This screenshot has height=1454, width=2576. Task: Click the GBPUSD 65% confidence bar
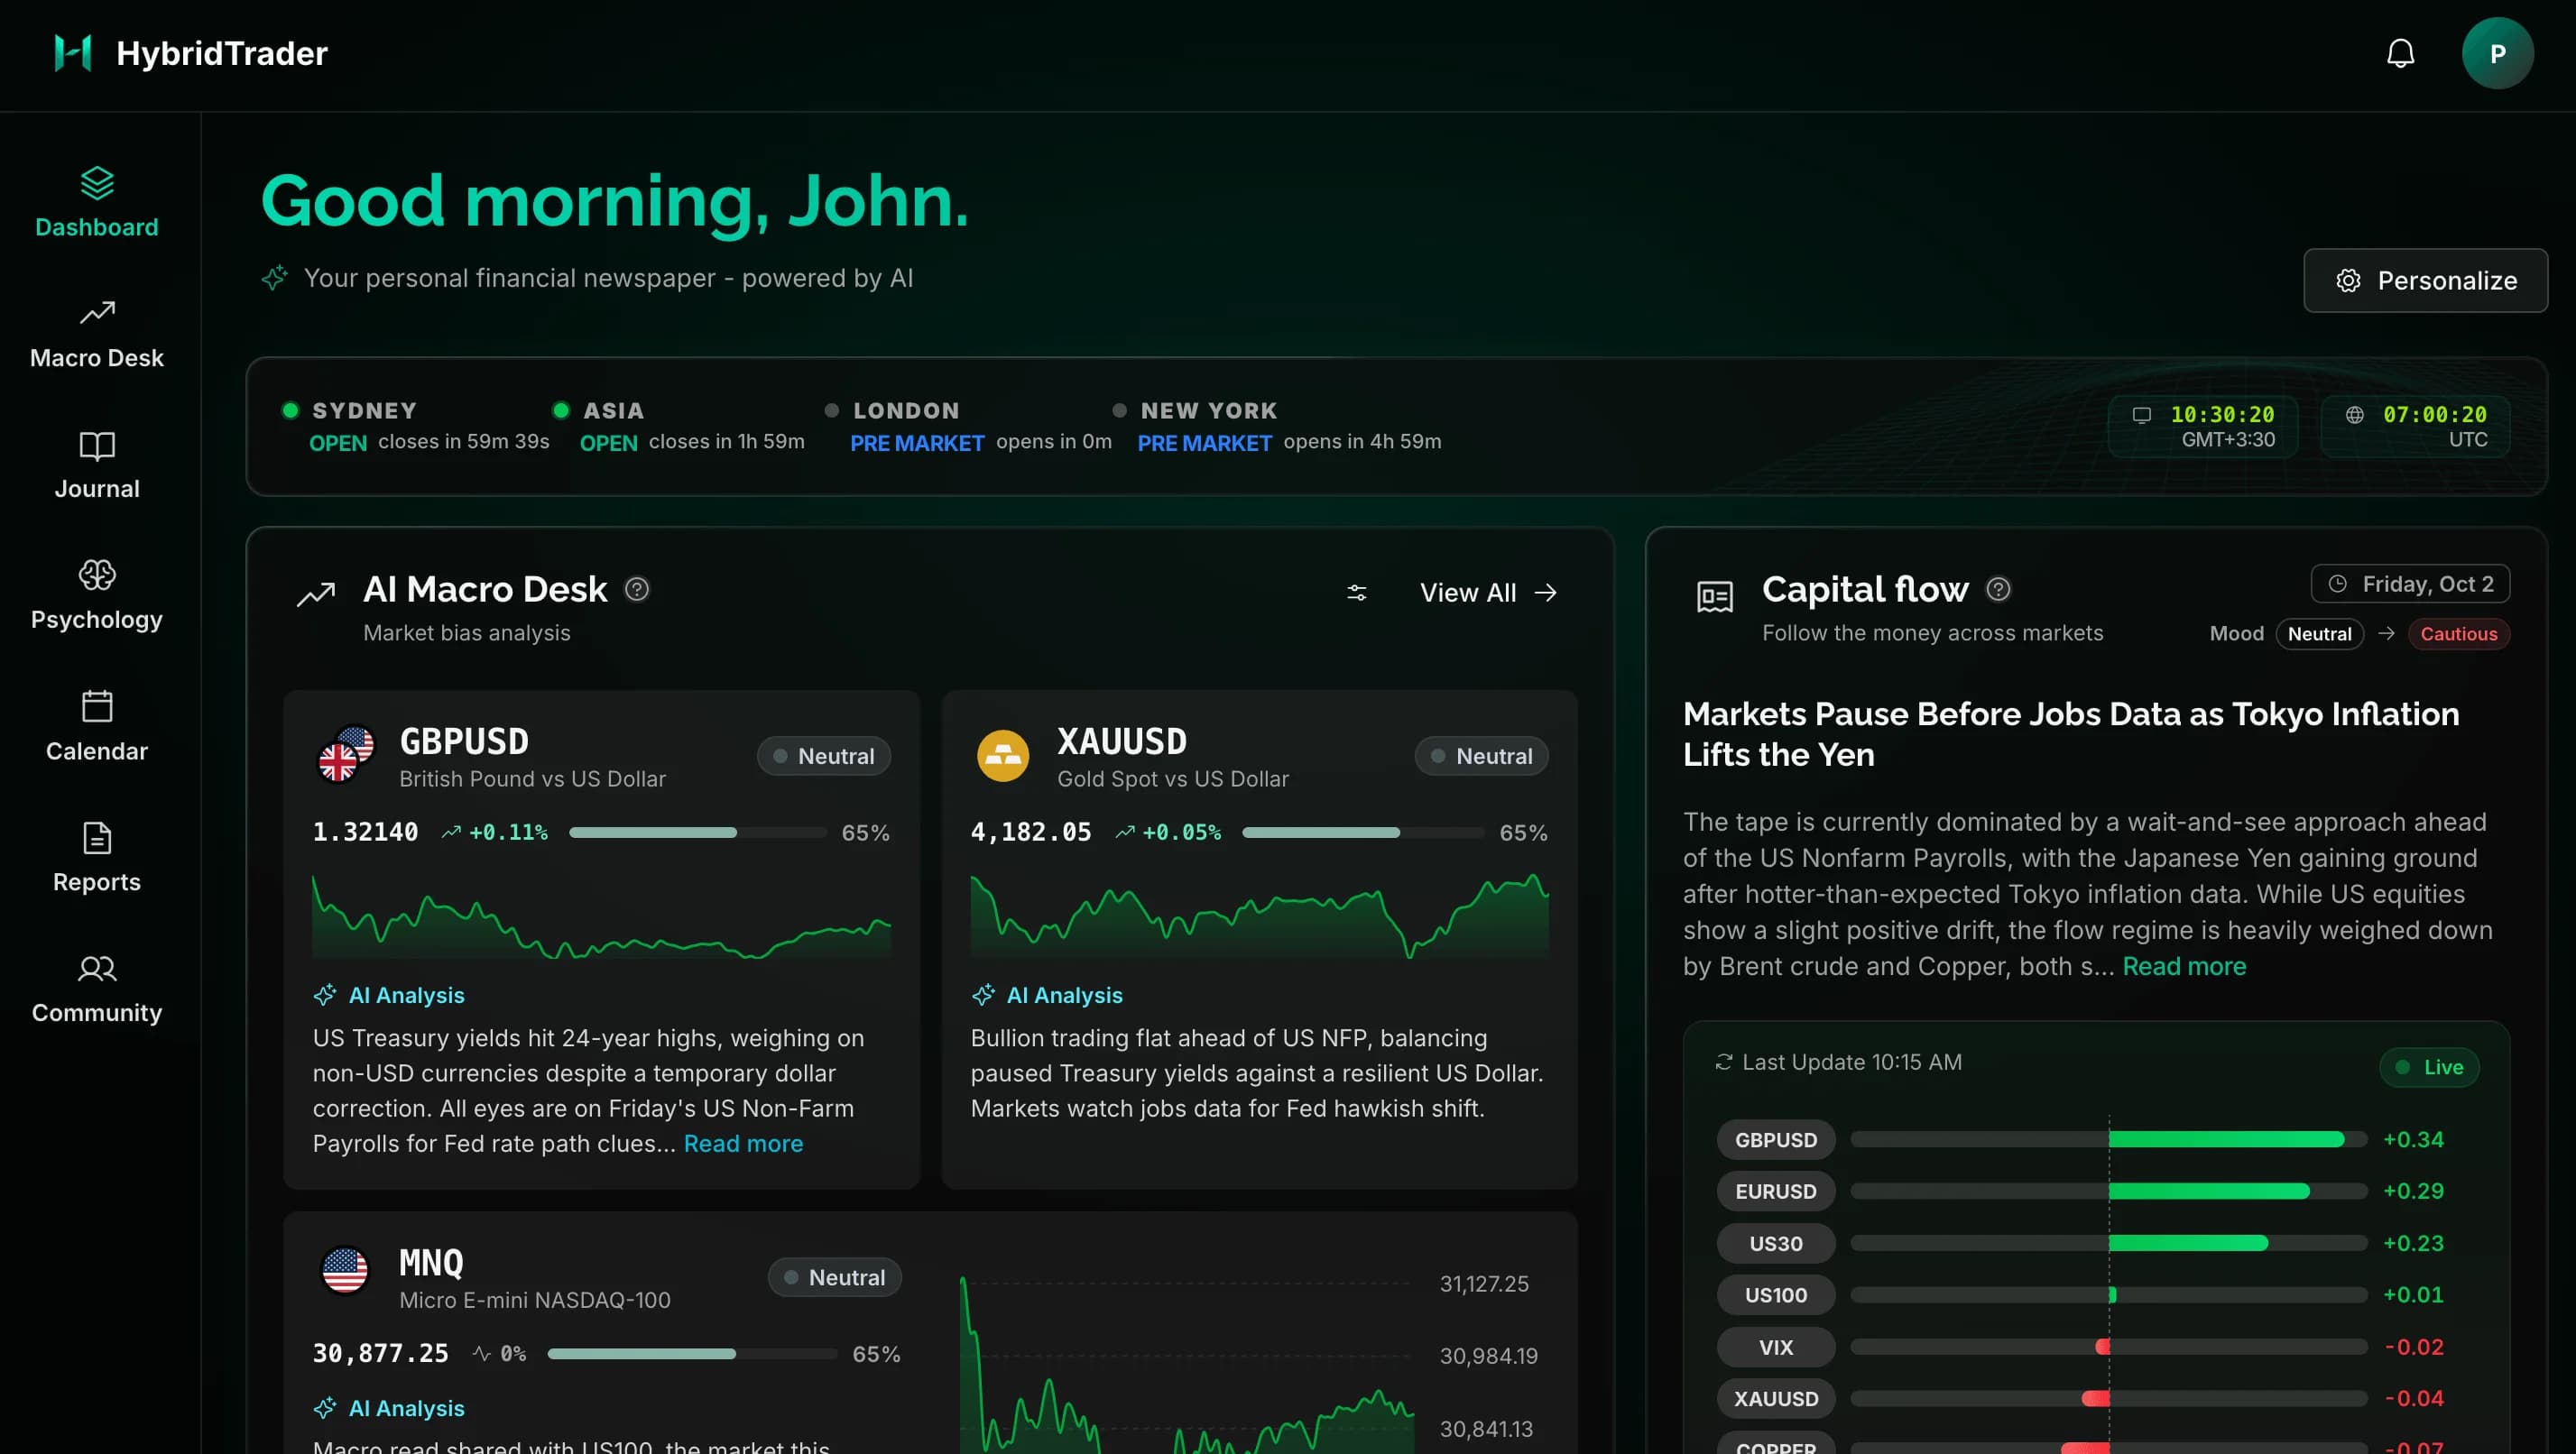[x=698, y=832]
